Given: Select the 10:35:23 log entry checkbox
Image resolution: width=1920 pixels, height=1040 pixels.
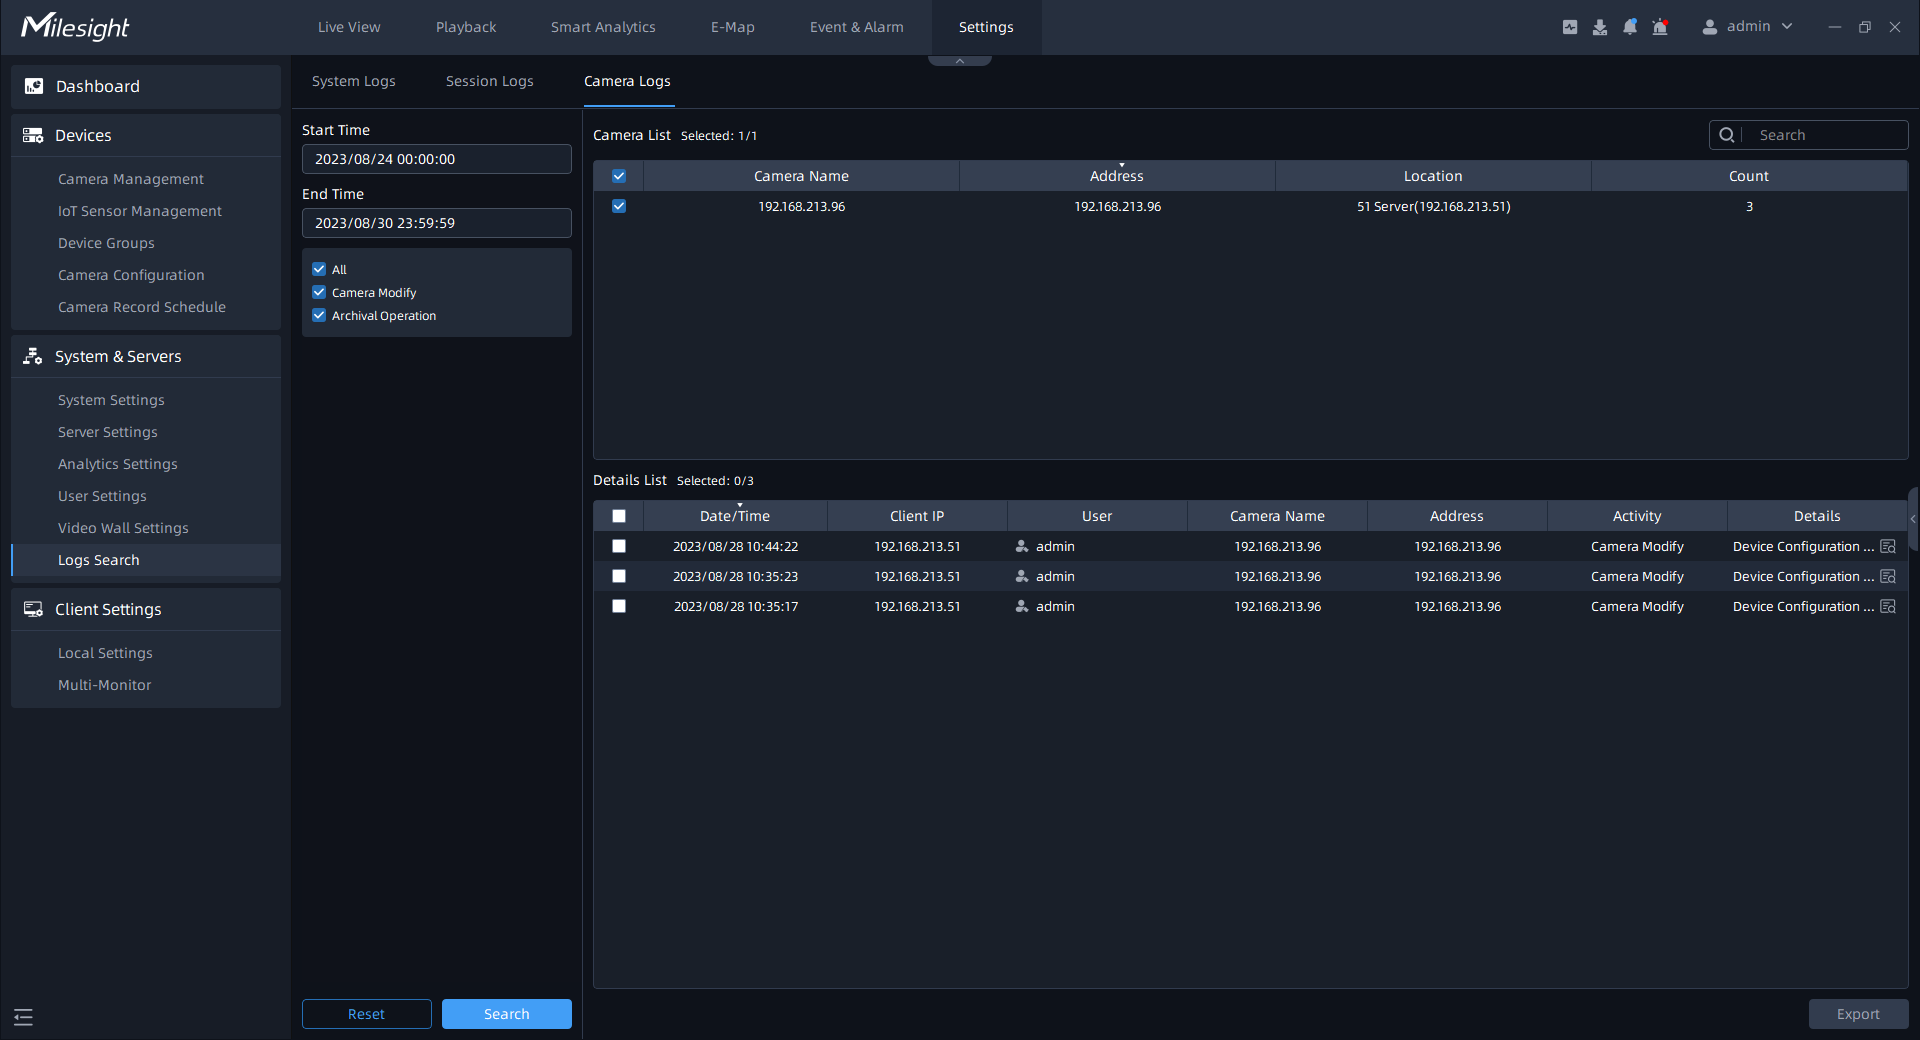Looking at the screenshot, I should [x=619, y=577].
